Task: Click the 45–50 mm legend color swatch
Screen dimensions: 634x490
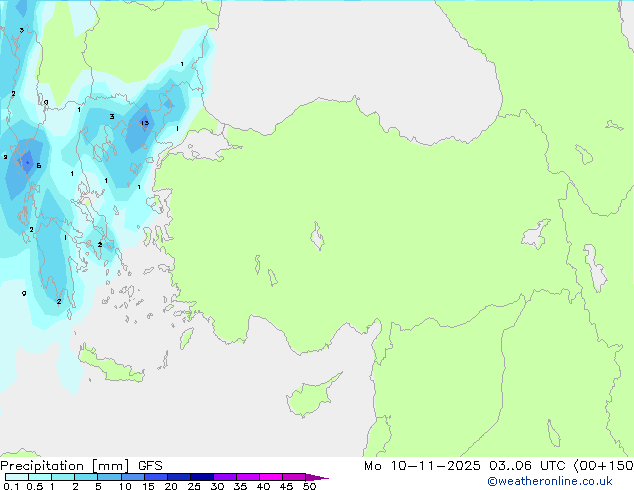Action: (x=294, y=477)
